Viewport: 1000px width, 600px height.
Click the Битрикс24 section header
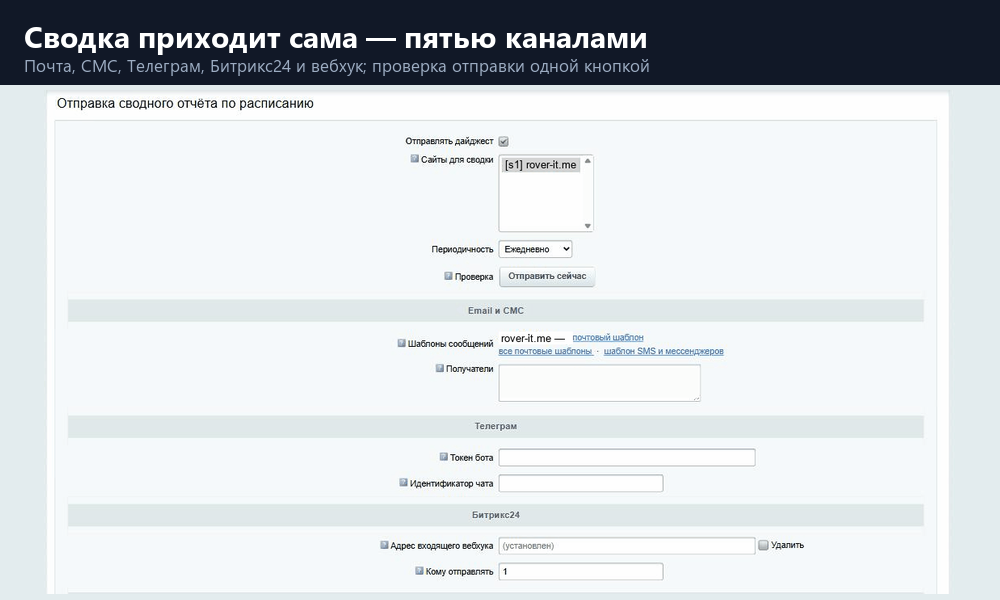[496, 515]
